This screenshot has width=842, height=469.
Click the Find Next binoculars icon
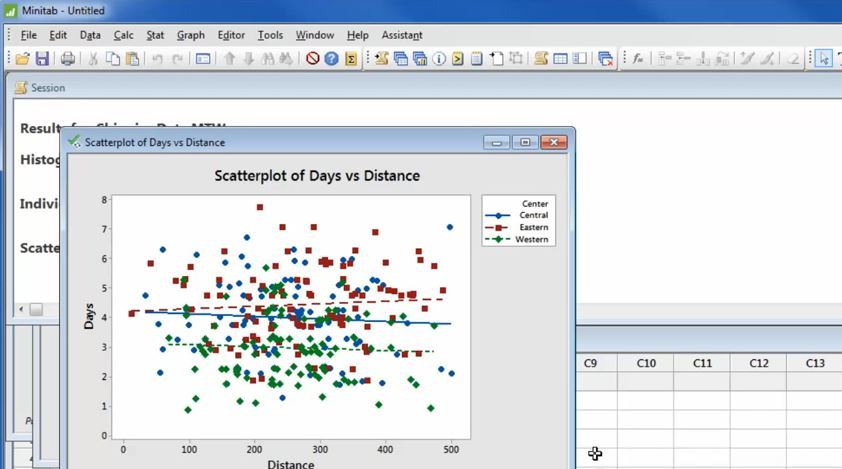click(x=286, y=58)
